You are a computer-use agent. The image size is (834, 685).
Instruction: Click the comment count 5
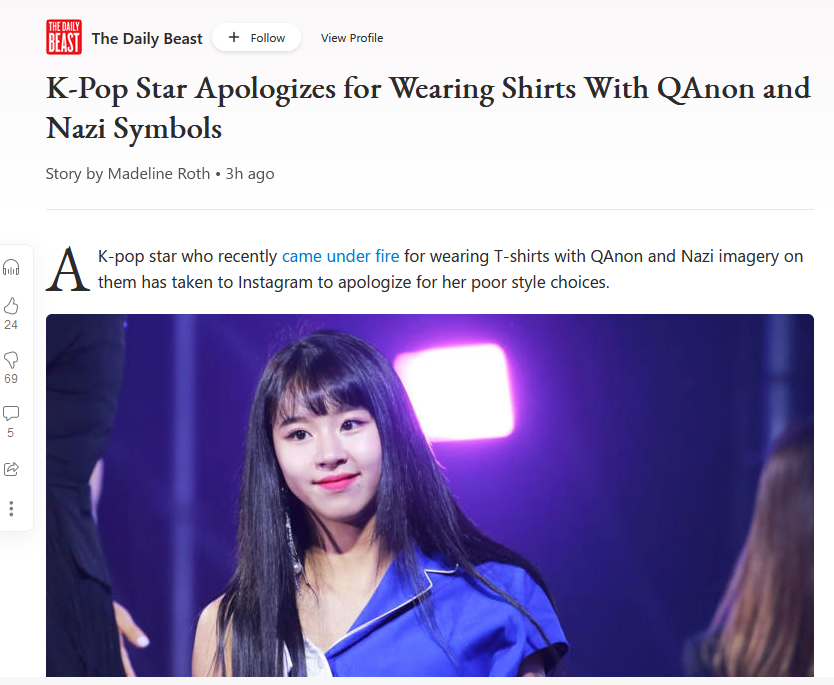[x=11, y=433]
